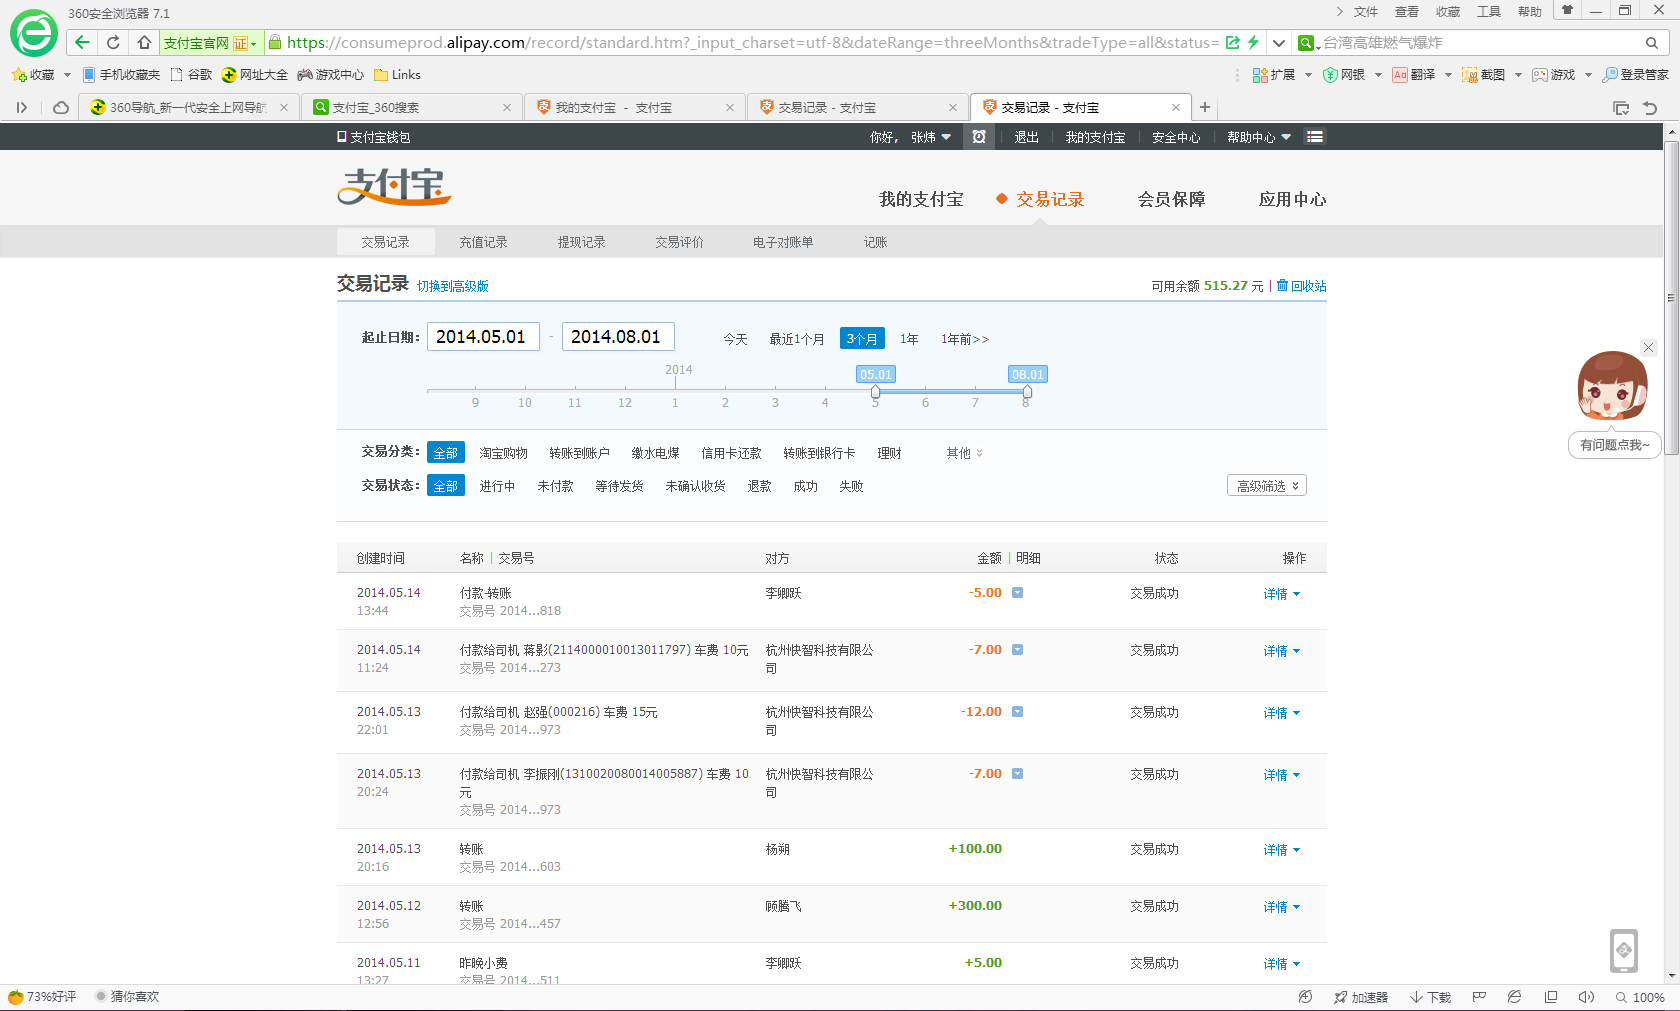Click the detail icon next to the -5.00 amount

pyautogui.click(x=1017, y=593)
